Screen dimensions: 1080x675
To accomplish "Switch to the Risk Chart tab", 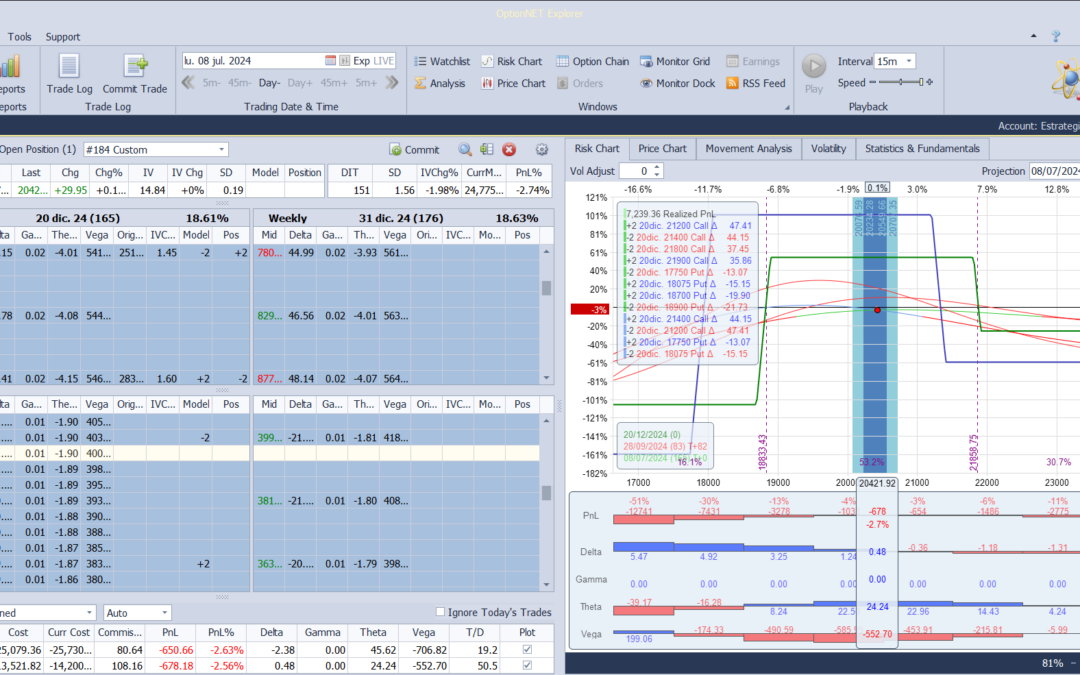I will (596, 149).
